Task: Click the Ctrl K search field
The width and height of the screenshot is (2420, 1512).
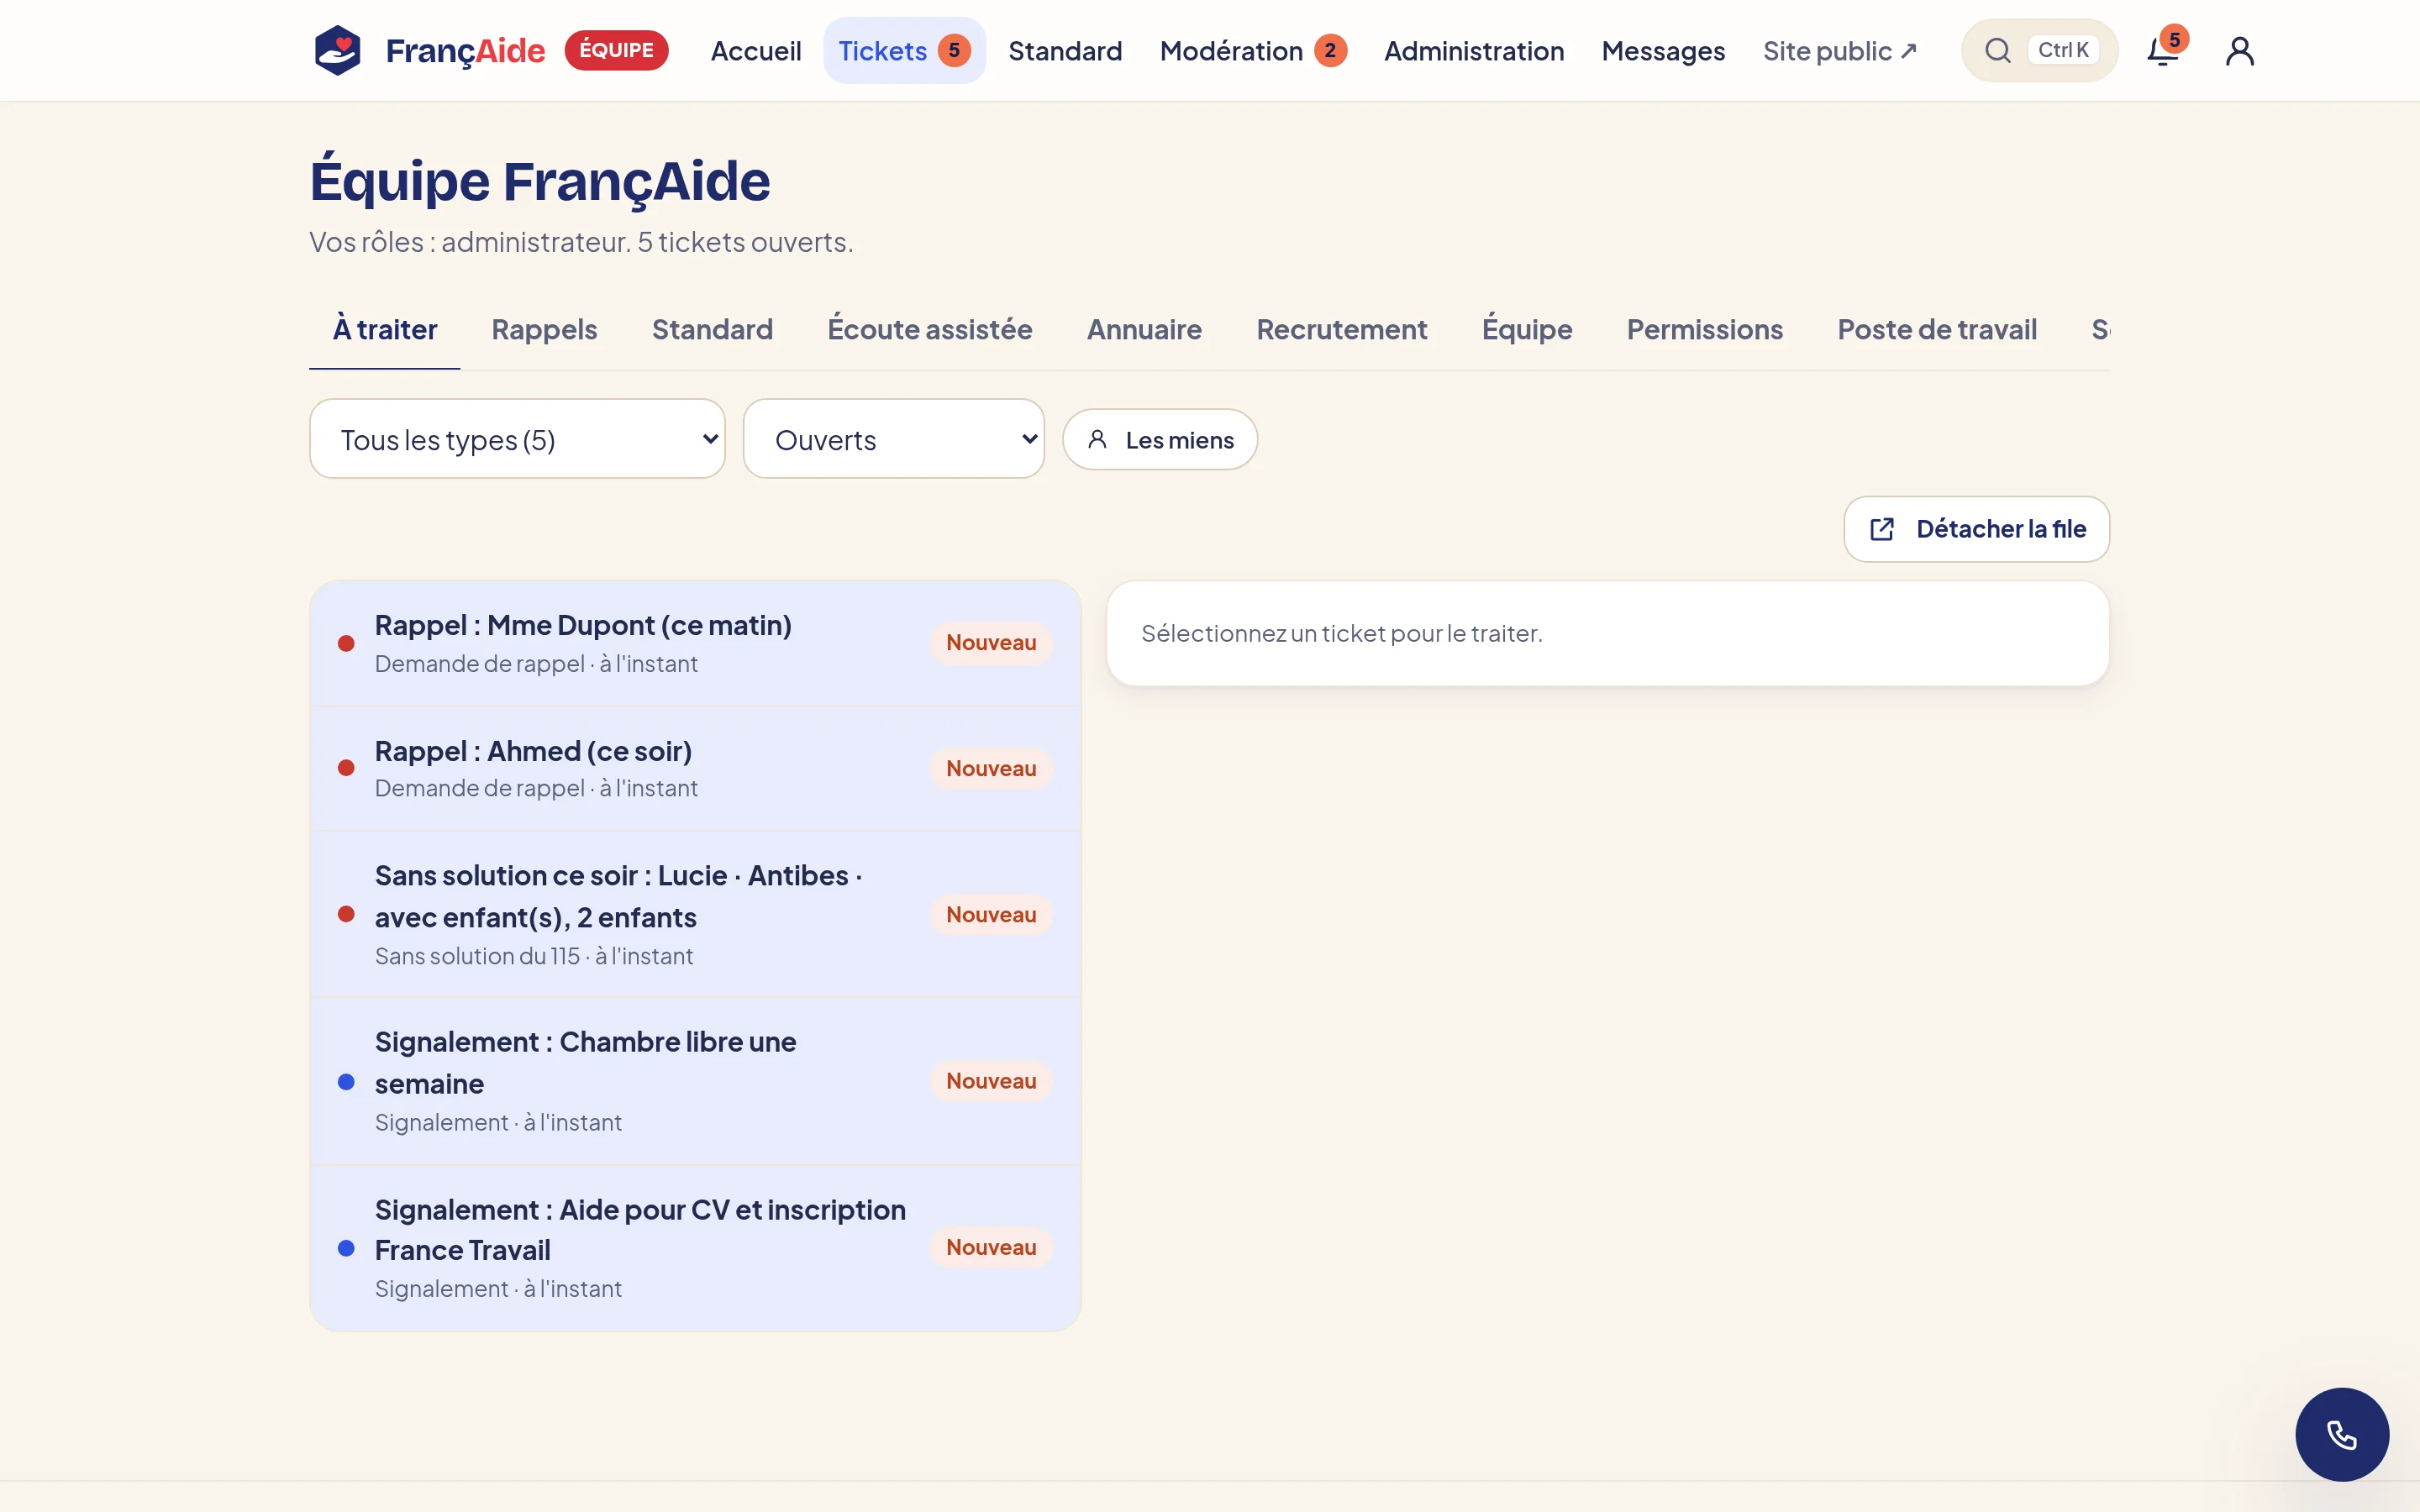Action: [2040, 50]
